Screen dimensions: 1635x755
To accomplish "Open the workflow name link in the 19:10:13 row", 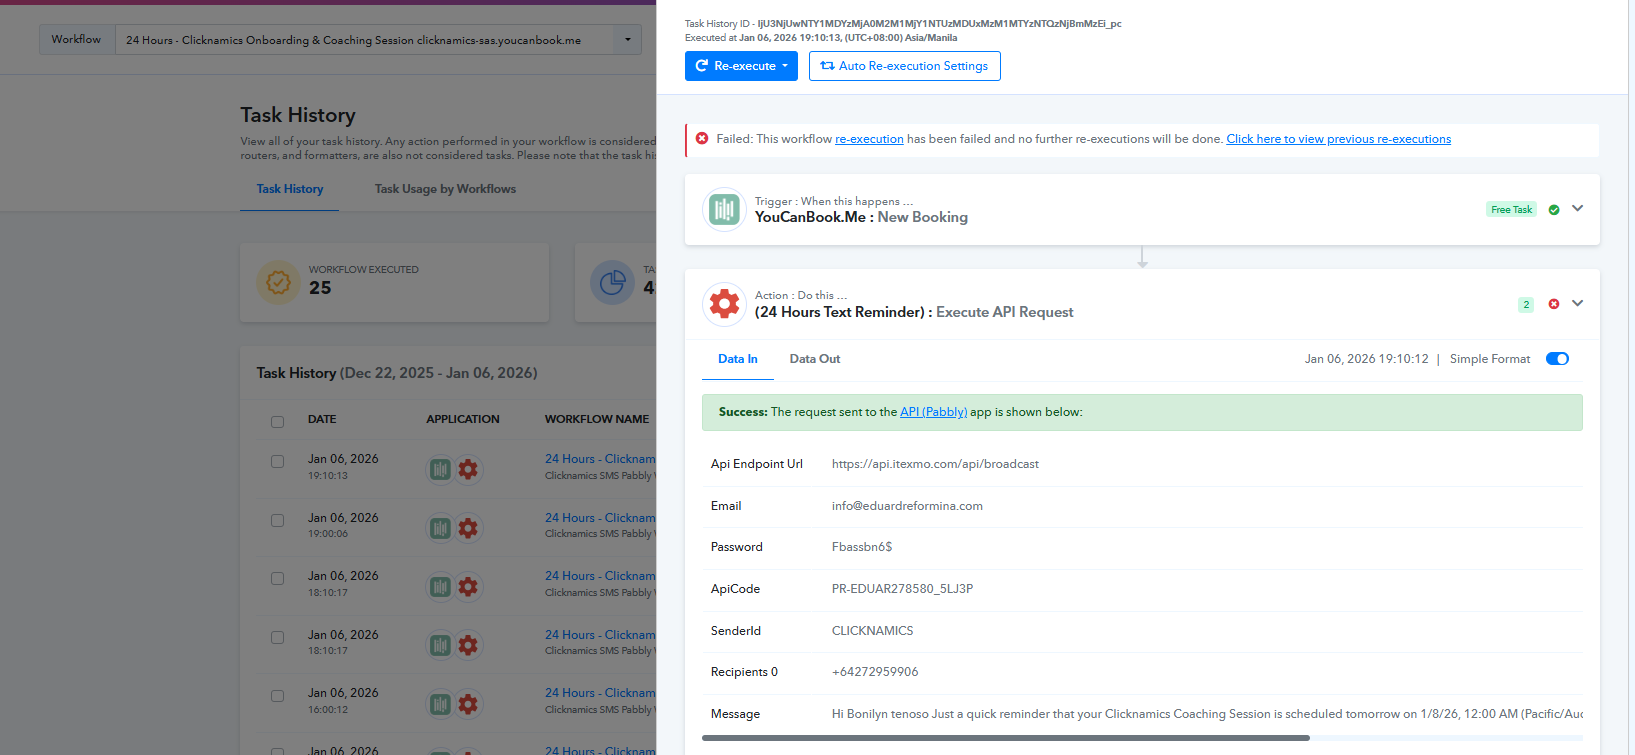I will click(600, 459).
